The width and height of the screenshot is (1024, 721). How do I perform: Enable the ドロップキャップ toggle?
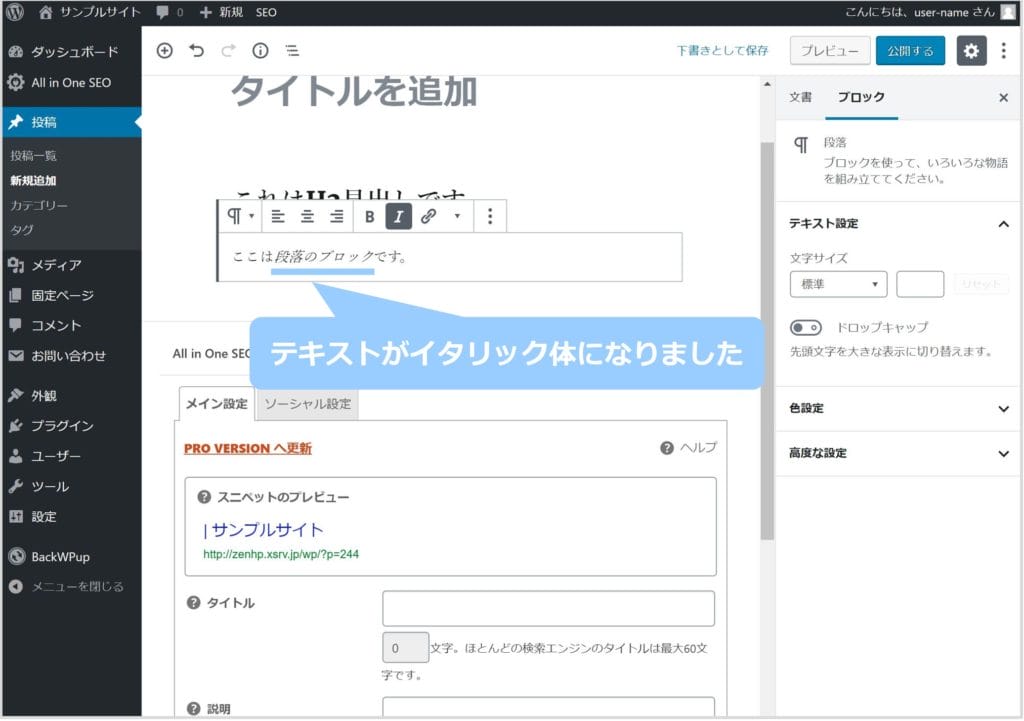click(x=806, y=327)
